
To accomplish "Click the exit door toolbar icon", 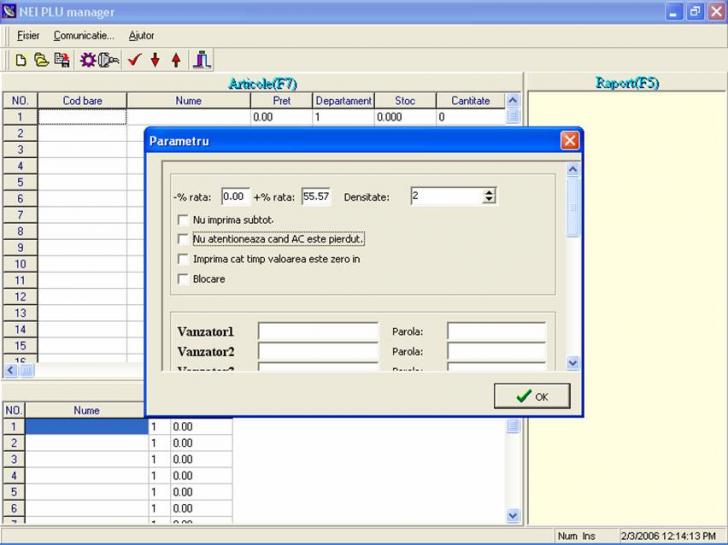I will pos(202,60).
